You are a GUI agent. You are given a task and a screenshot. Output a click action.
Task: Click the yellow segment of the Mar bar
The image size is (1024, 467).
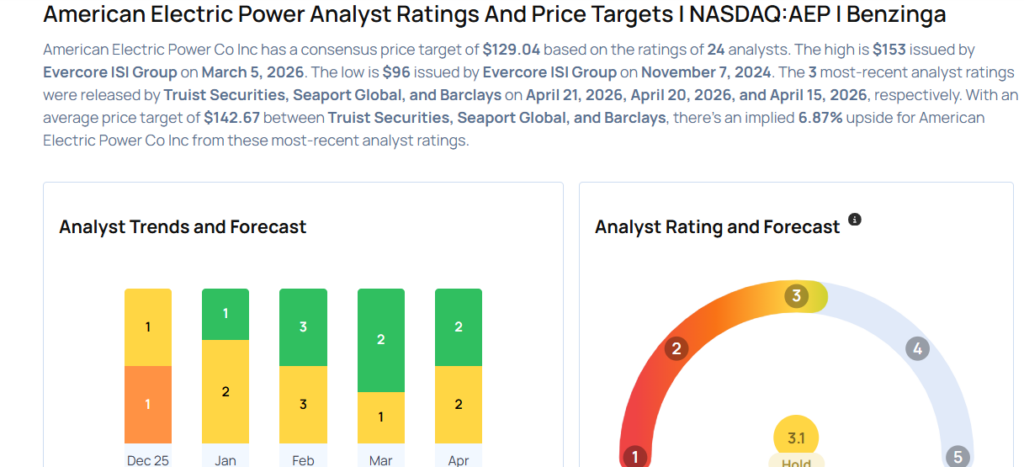[381, 416]
